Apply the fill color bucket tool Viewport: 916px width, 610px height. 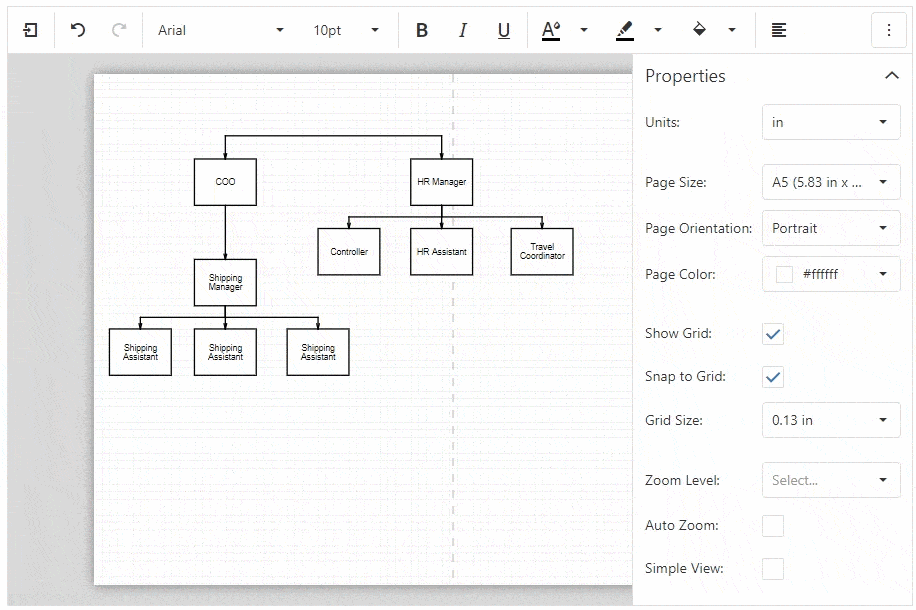tap(699, 30)
